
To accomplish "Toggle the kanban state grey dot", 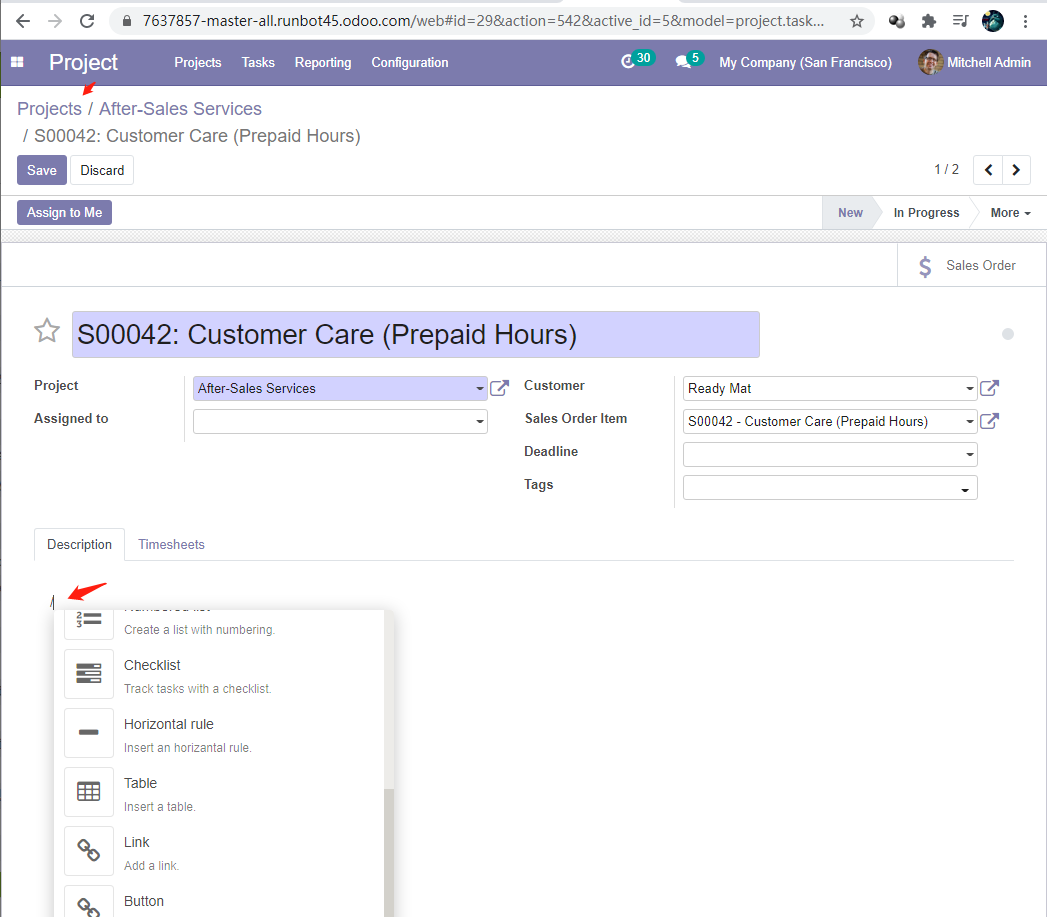I will click(1008, 334).
